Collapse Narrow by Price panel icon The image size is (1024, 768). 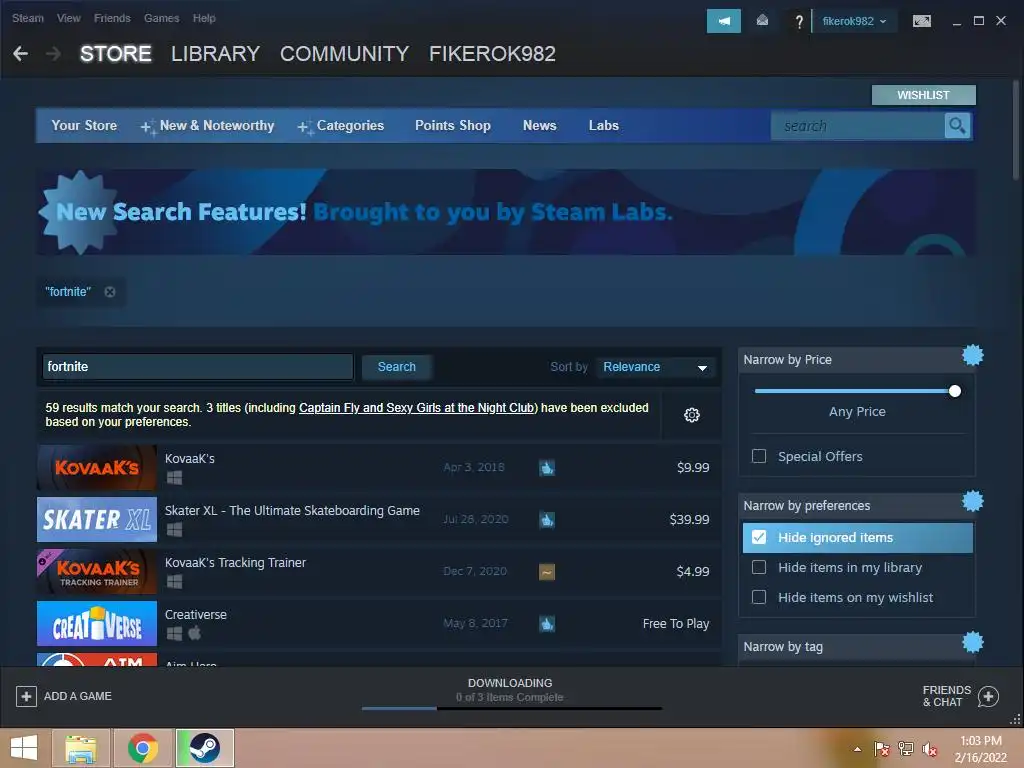[972, 355]
